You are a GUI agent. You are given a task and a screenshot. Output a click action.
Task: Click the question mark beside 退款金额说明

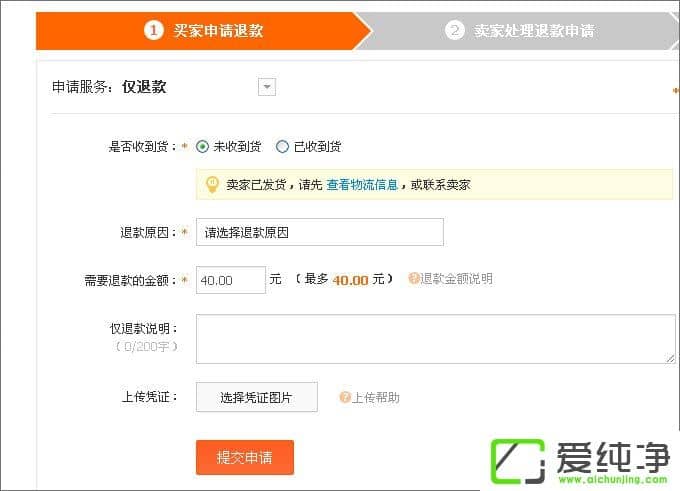tap(413, 279)
